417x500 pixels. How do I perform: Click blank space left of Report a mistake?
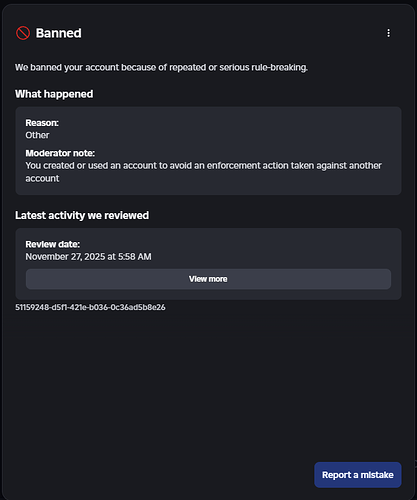click(167, 475)
